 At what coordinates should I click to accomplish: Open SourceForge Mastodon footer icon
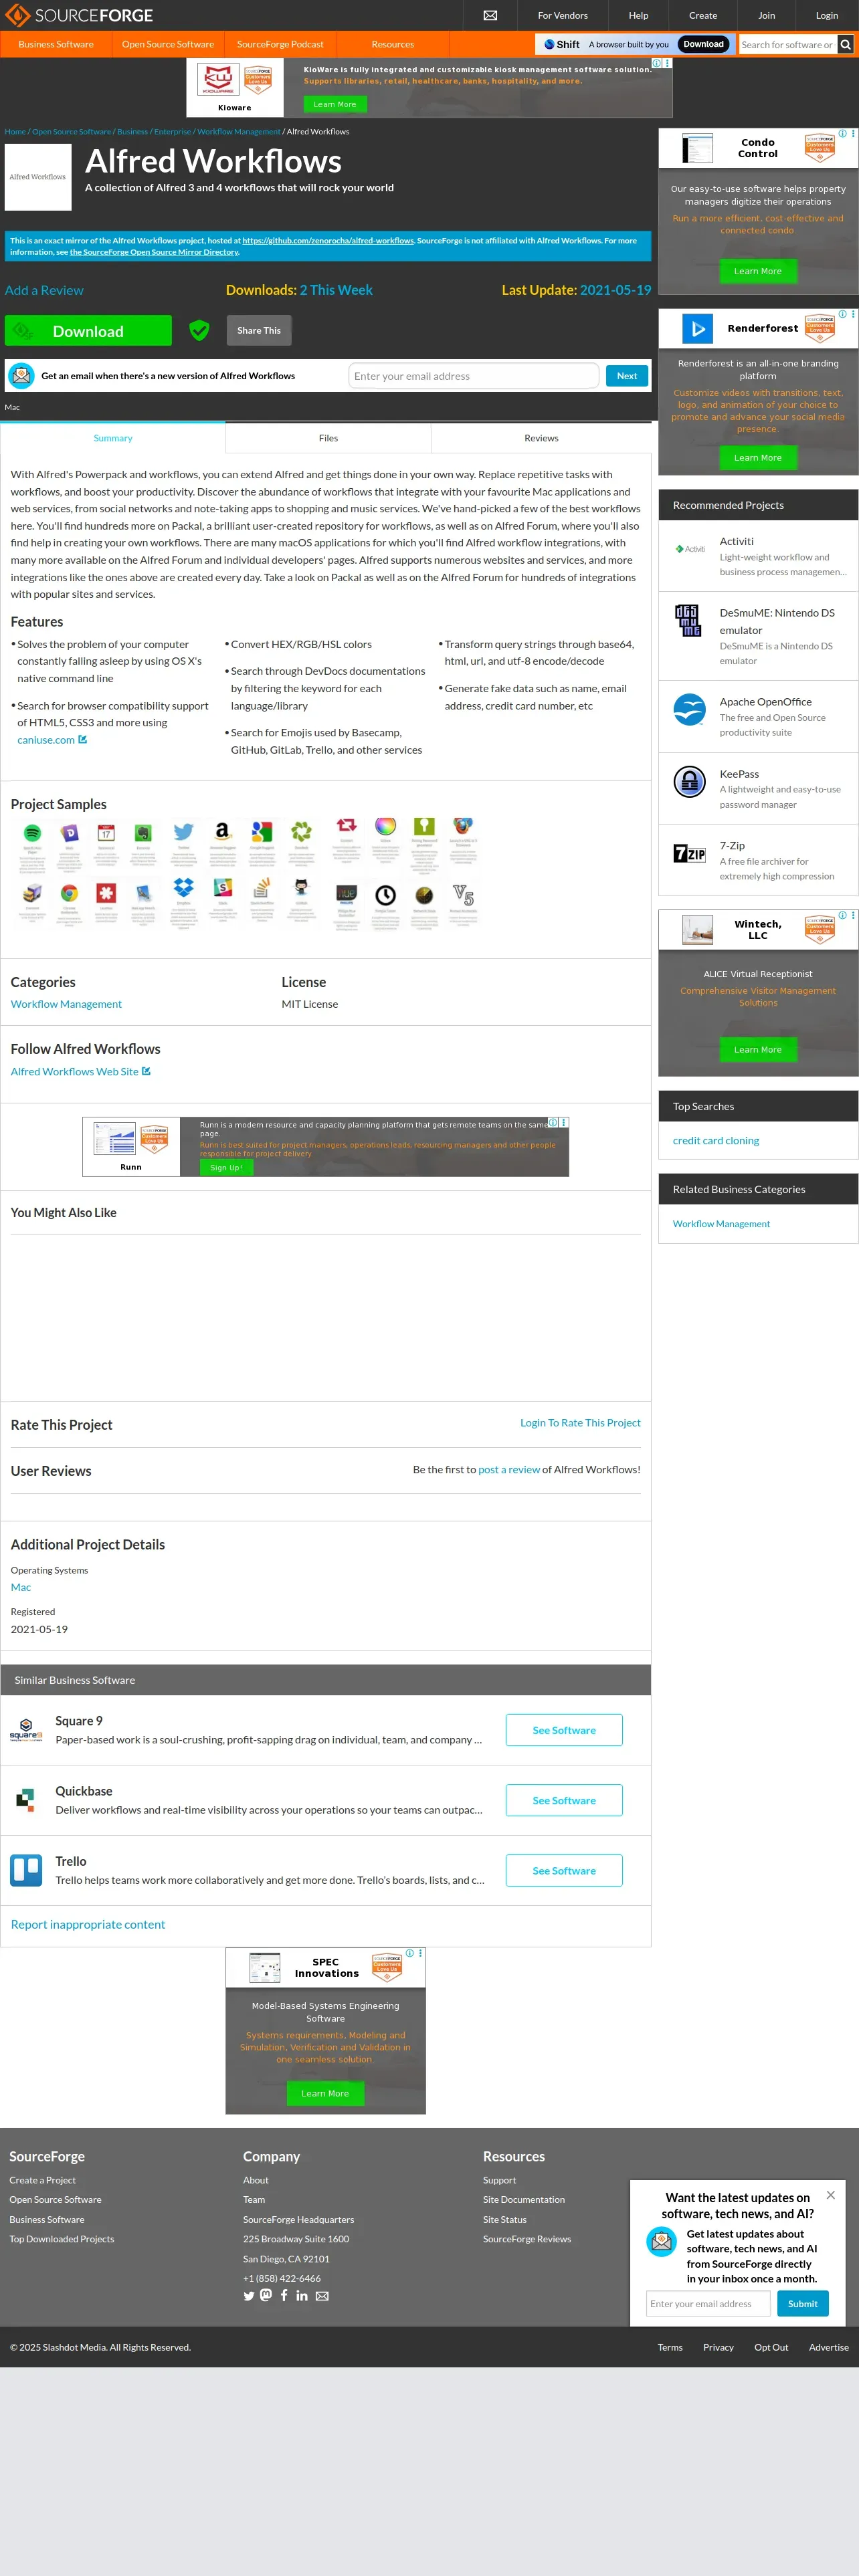click(266, 2295)
